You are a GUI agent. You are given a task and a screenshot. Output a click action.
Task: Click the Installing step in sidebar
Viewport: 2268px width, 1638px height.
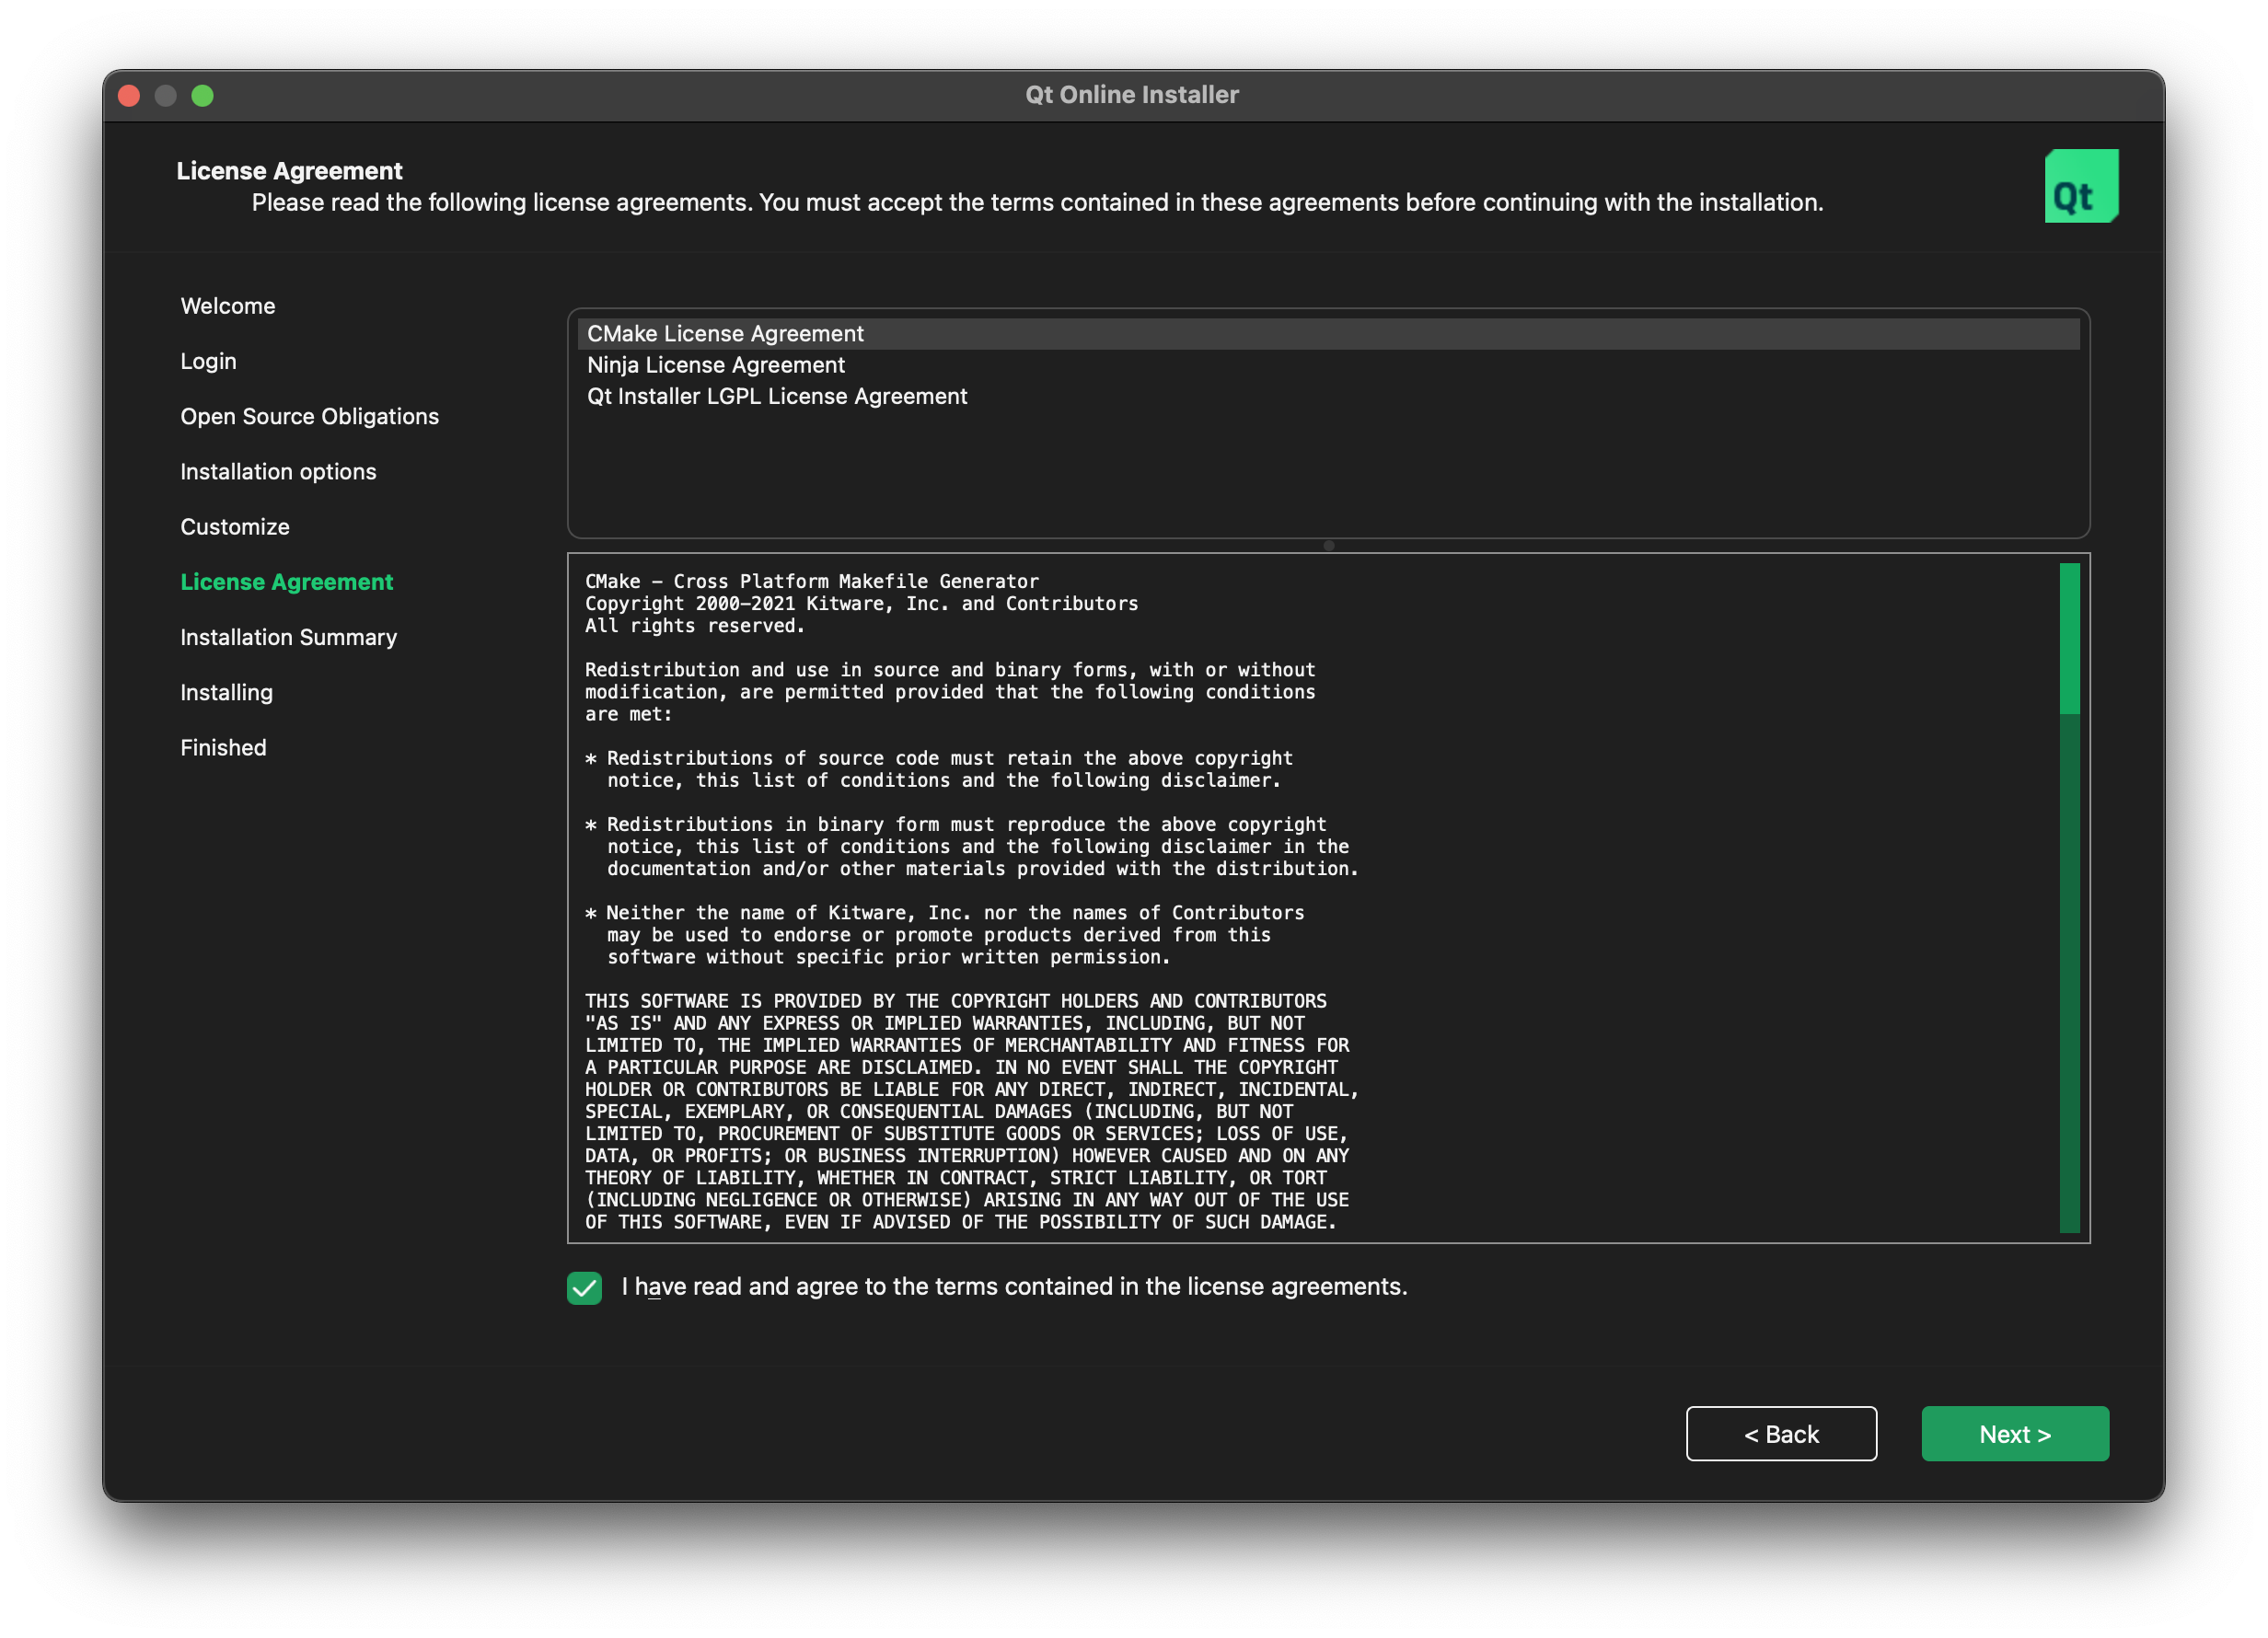(226, 692)
